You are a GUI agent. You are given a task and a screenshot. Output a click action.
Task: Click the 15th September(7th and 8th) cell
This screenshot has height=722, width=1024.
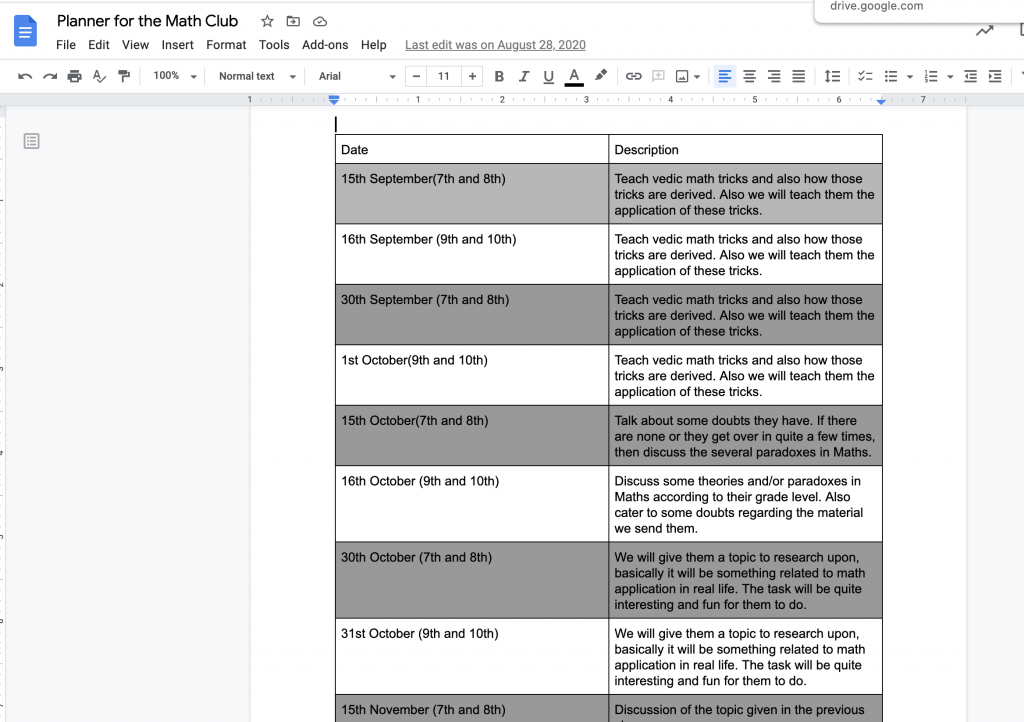472,194
